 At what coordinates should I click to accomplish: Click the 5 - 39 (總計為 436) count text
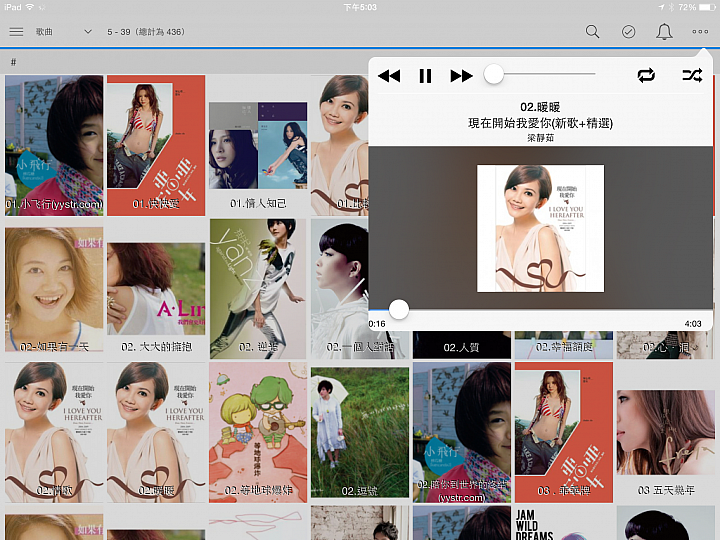coord(146,32)
